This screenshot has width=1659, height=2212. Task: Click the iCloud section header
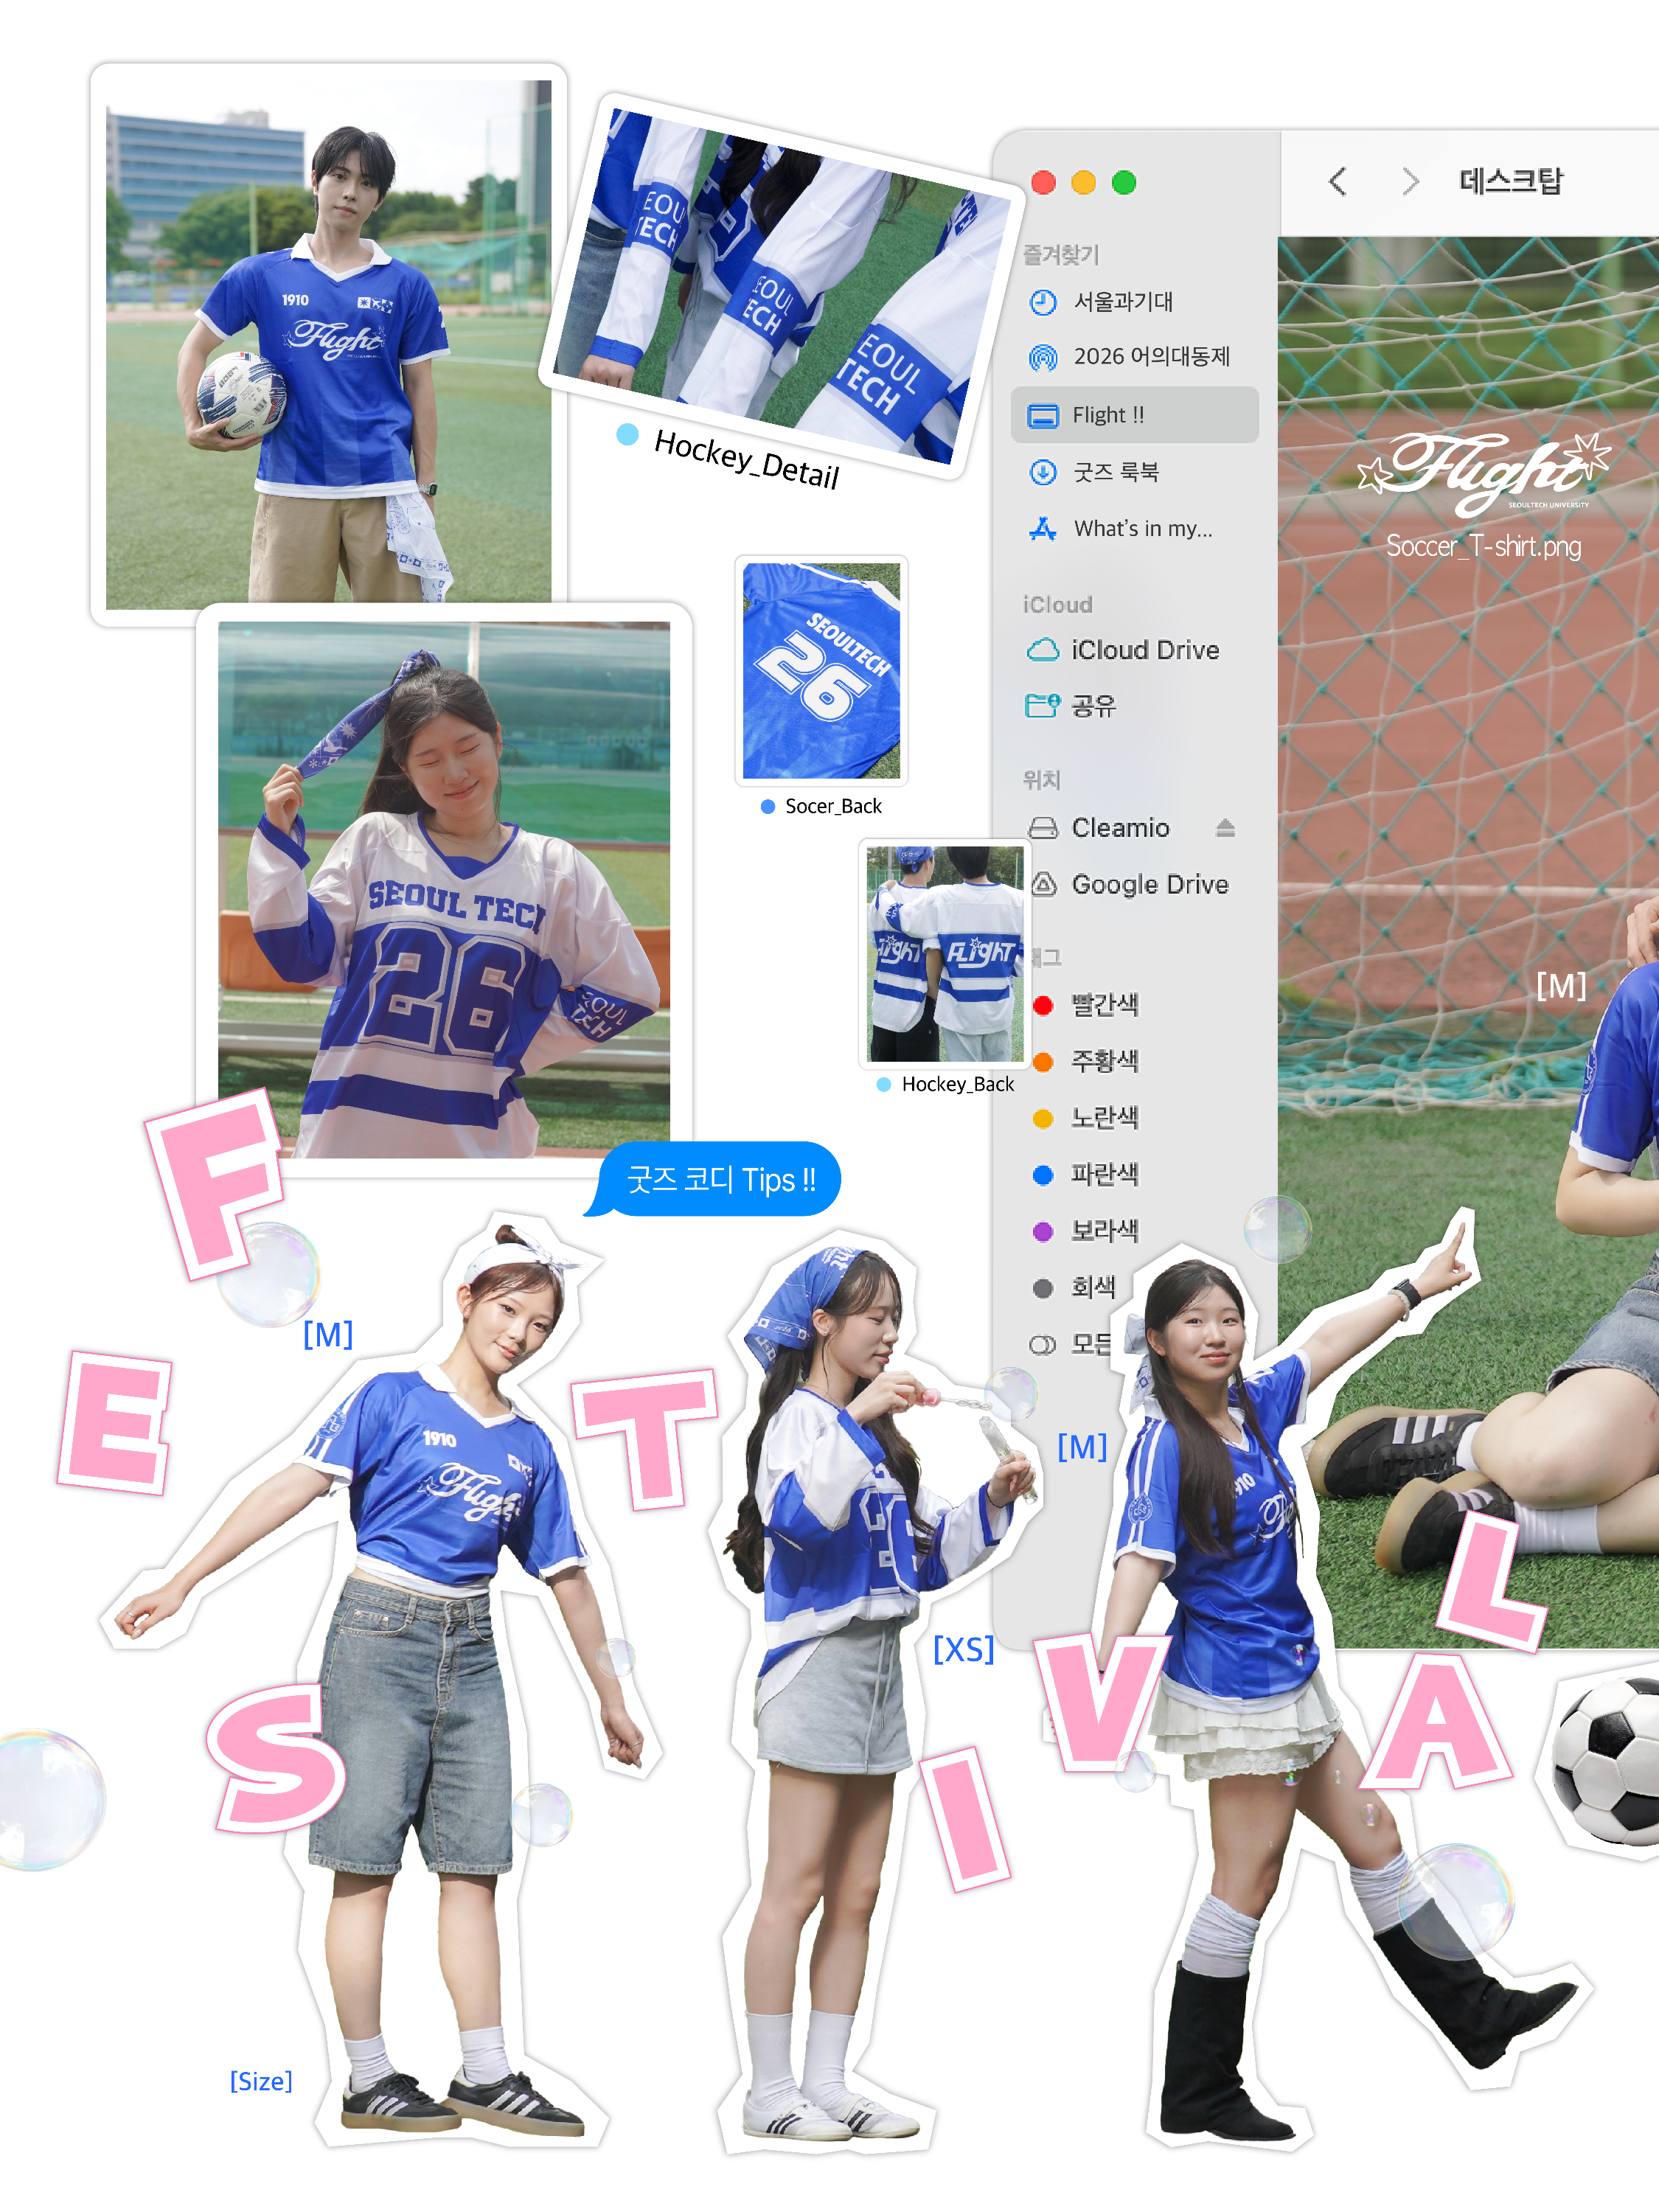pyautogui.click(x=1057, y=605)
